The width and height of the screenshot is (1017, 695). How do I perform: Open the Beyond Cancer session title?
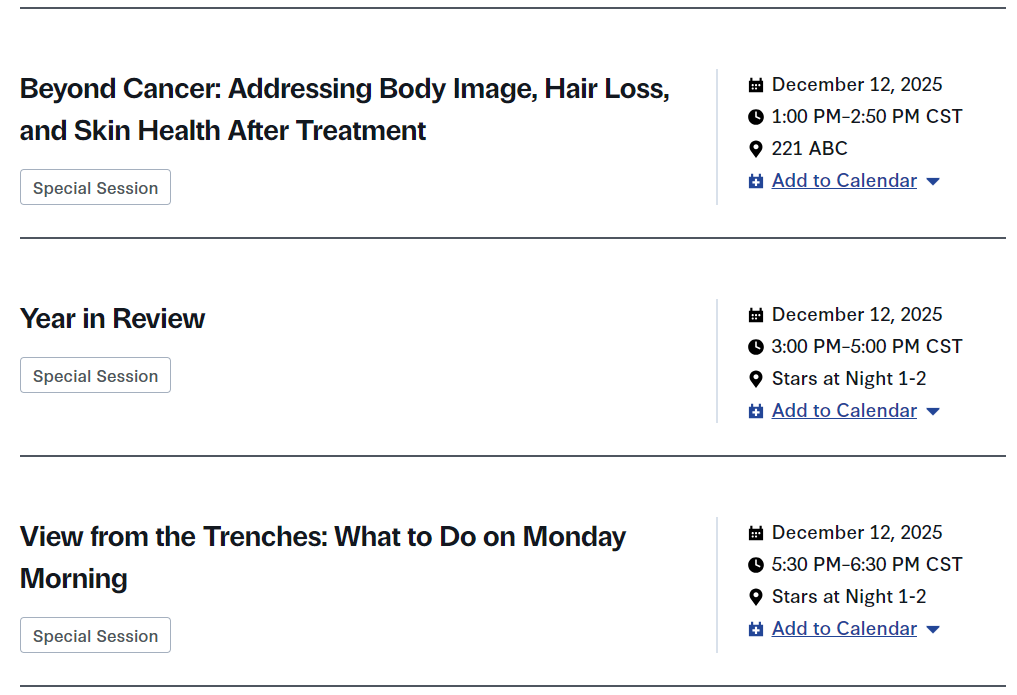click(x=344, y=109)
